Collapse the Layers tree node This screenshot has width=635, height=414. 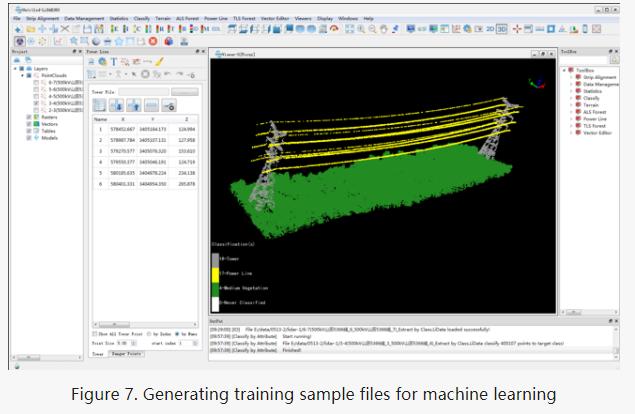(16, 68)
